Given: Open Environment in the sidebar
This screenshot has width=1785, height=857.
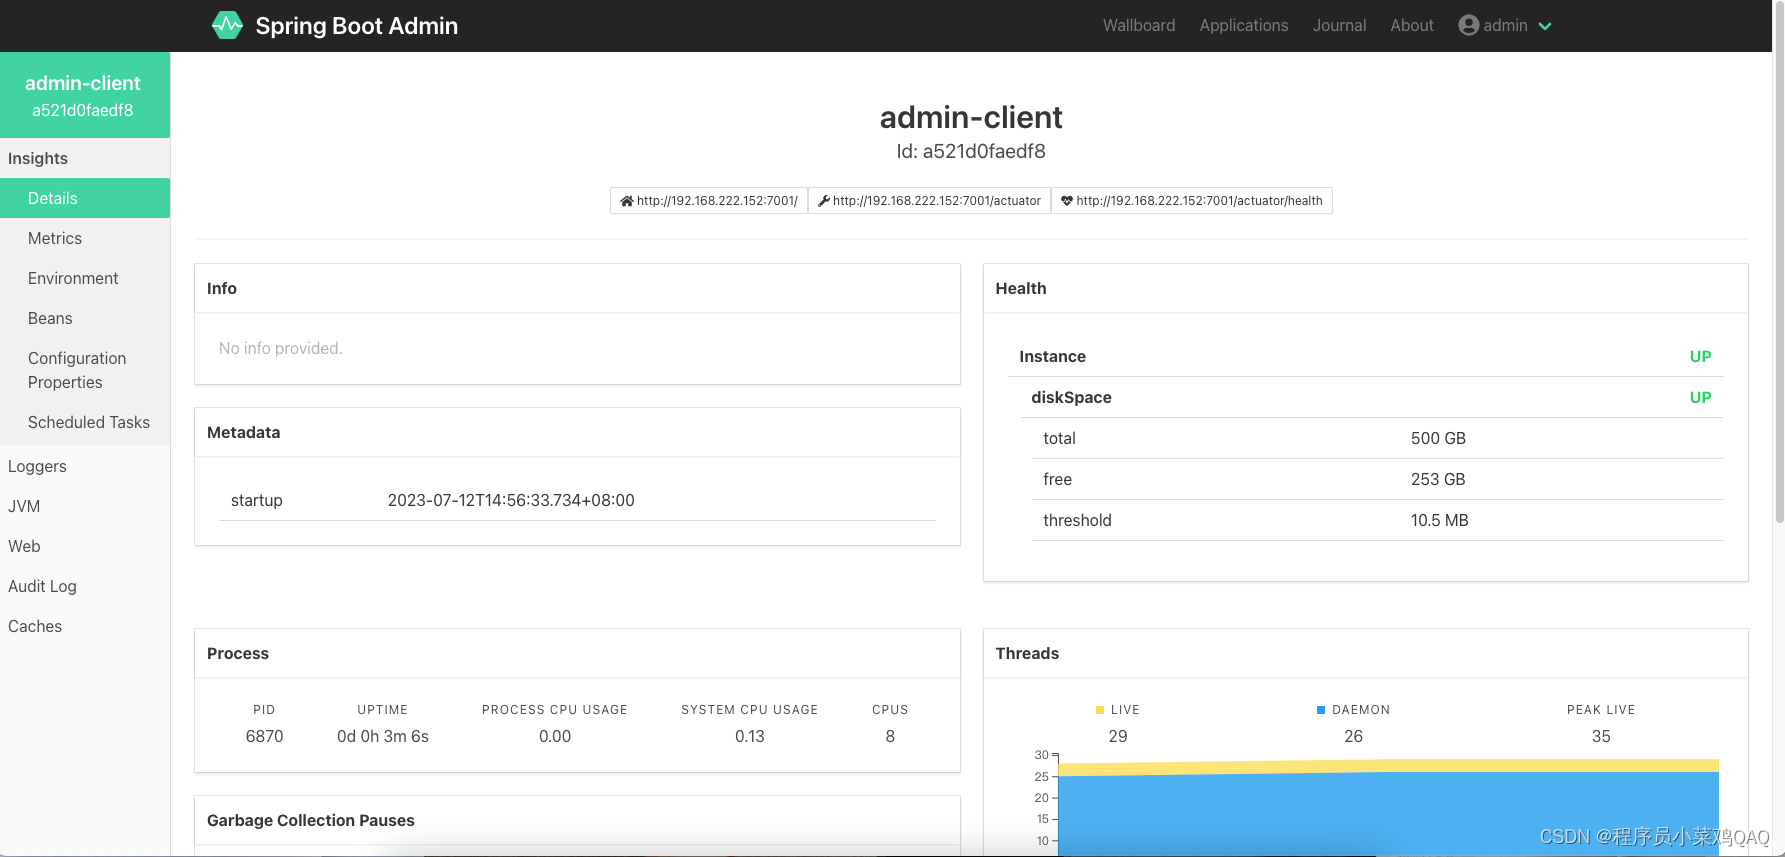Looking at the screenshot, I should click(85, 278).
